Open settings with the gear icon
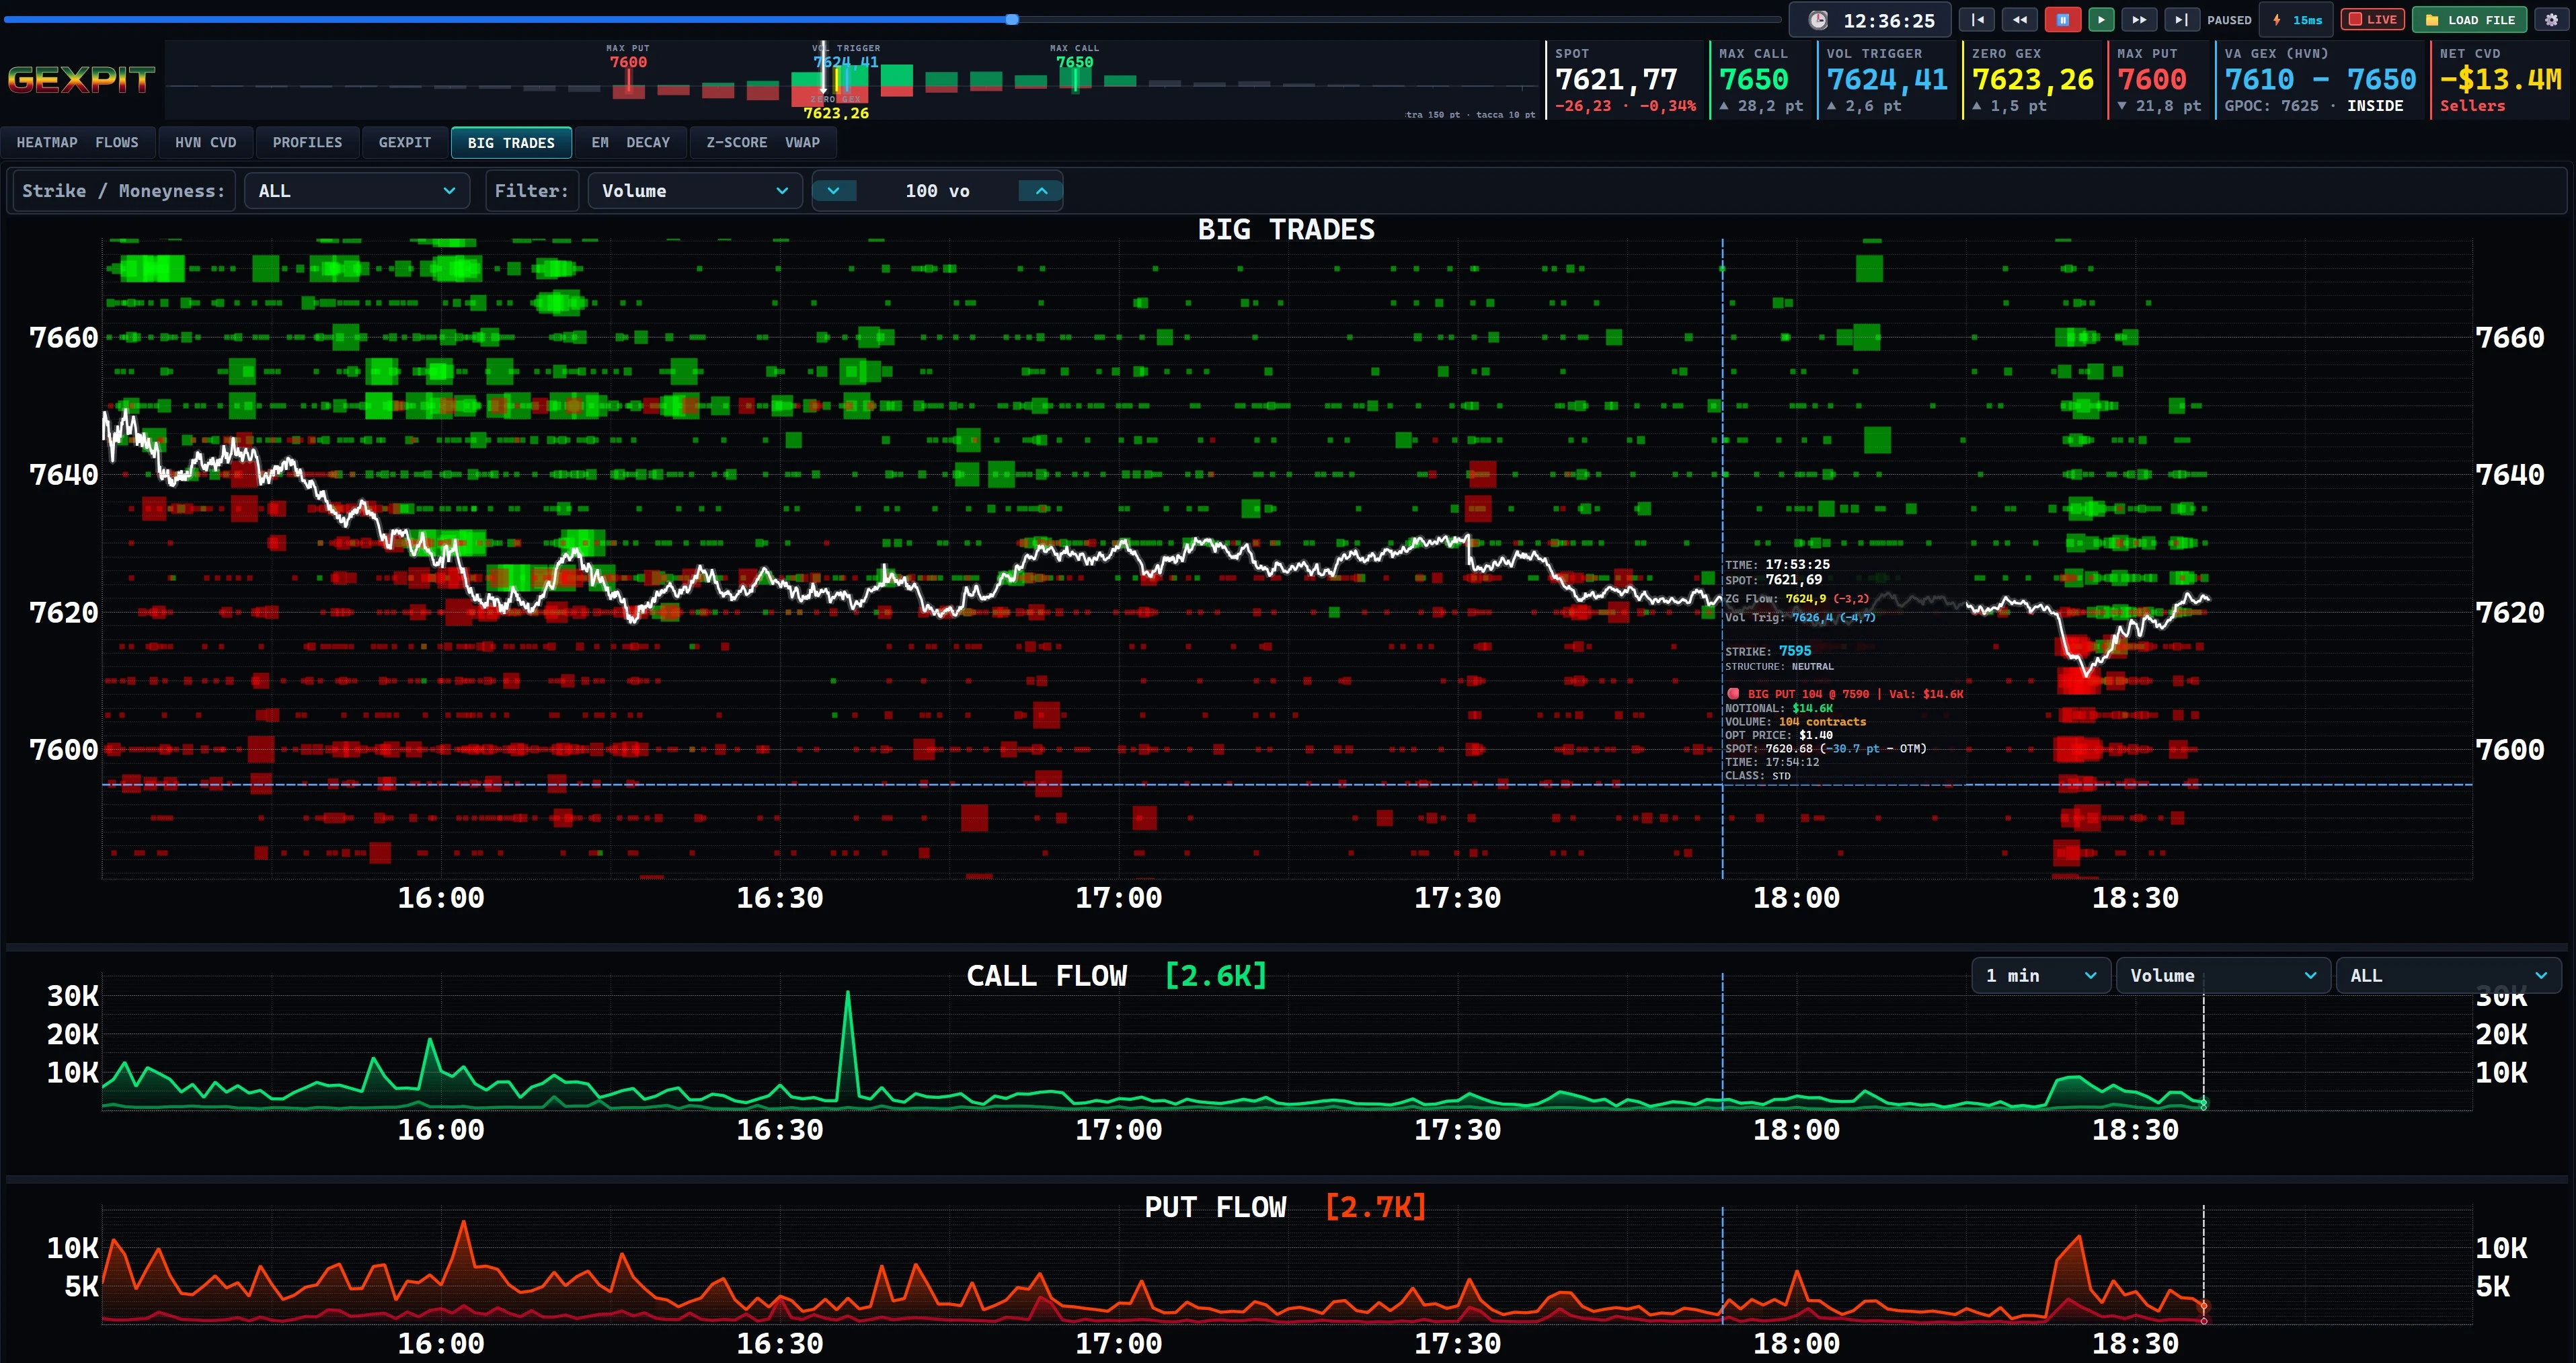Viewport: 2576px width, 1363px height. tap(2551, 20)
